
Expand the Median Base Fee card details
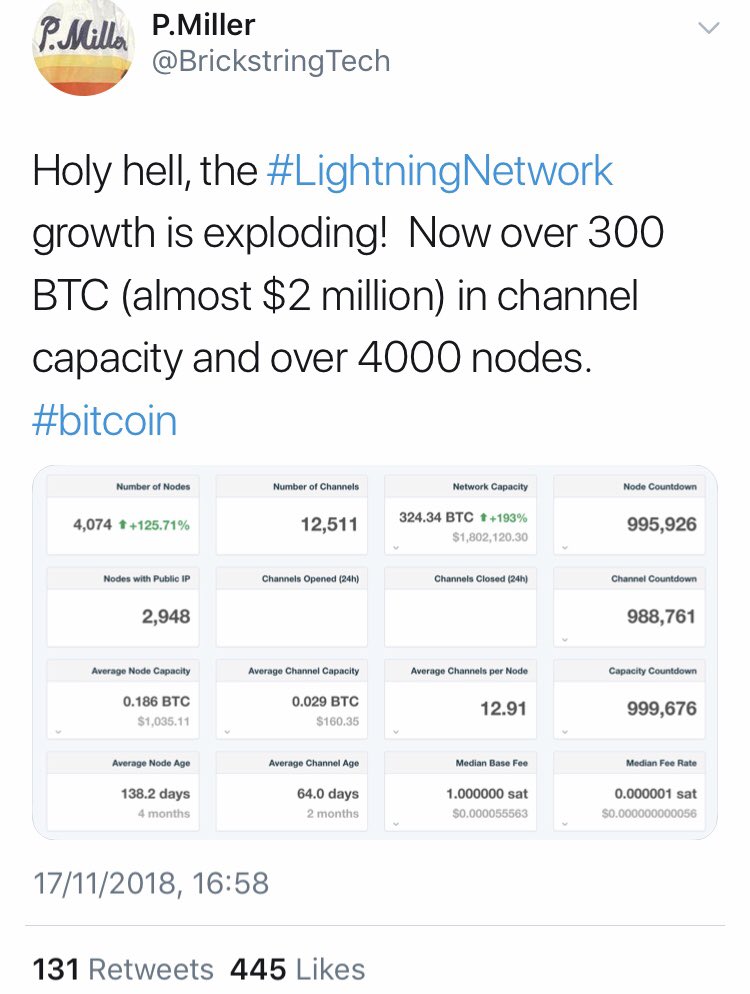pos(398,826)
